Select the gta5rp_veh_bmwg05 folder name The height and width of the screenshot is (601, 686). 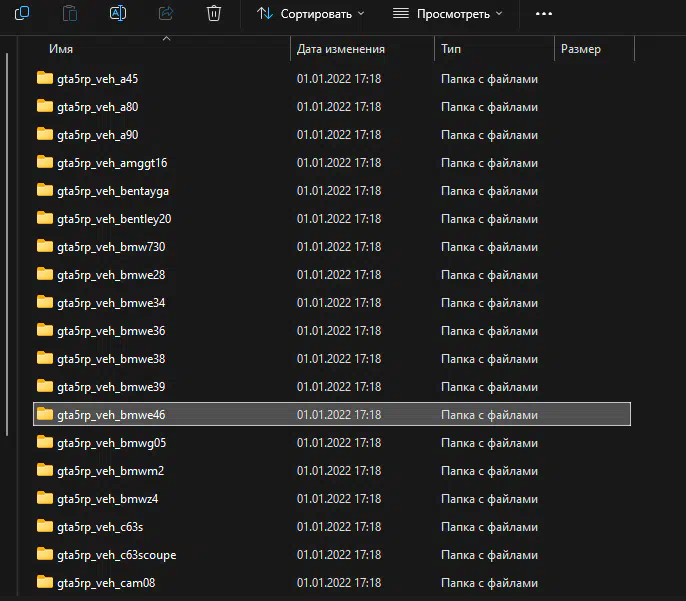pyautogui.click(x=111, y=442)
